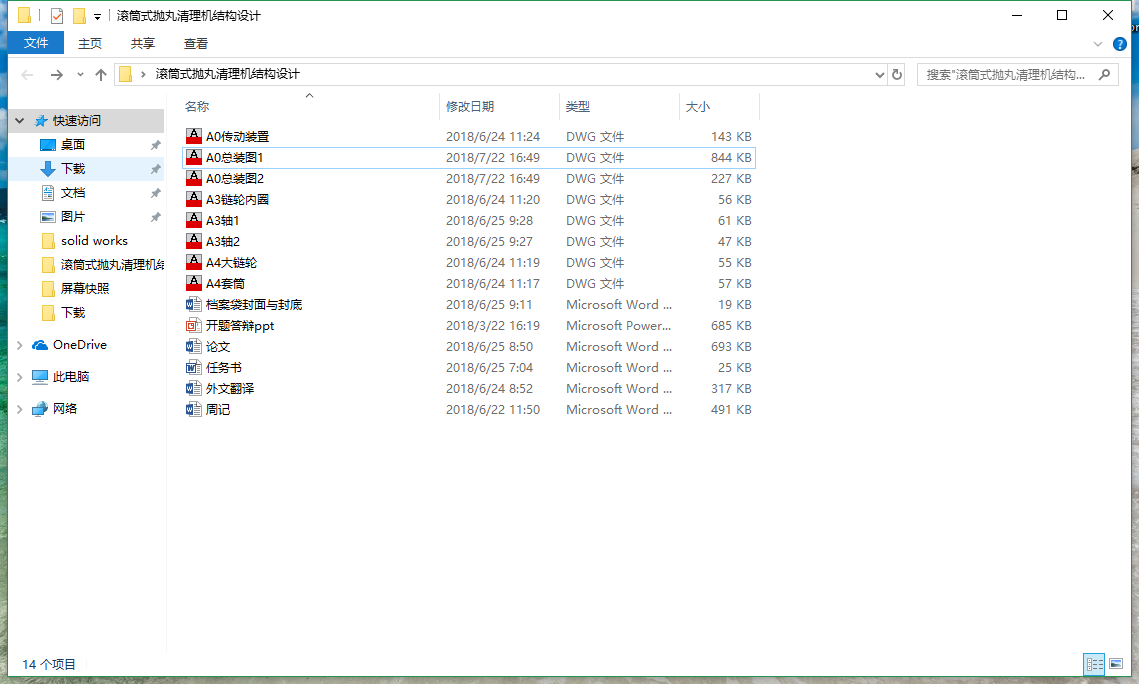Switch to large icons view layout

tap(1116, 663)
